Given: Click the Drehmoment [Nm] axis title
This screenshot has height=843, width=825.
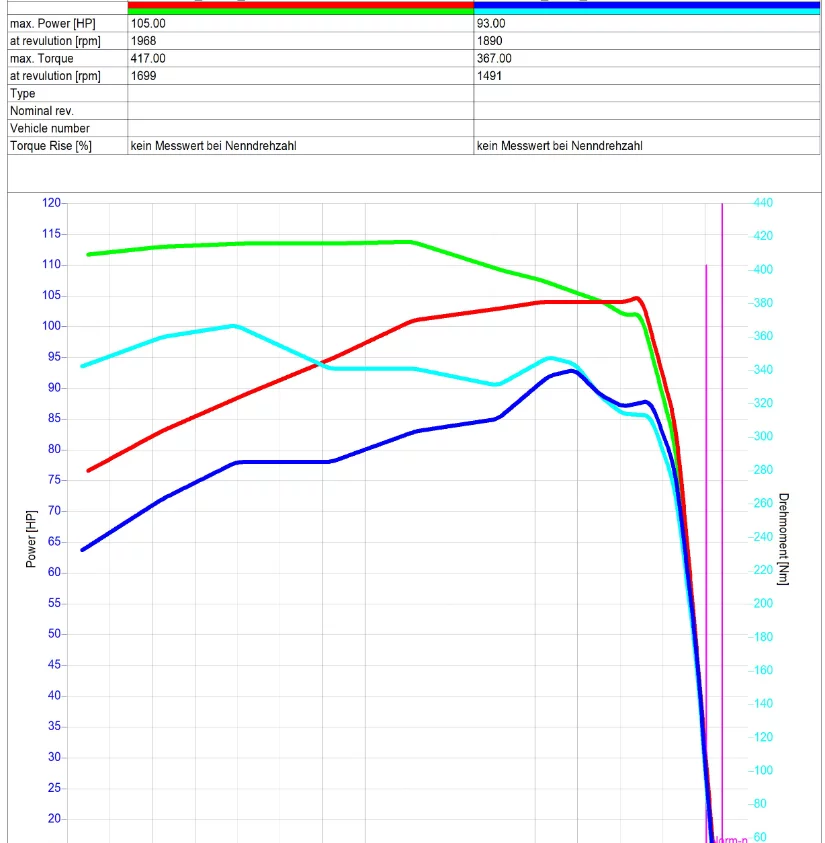Looking at the screenshot, I should [784, 539].
